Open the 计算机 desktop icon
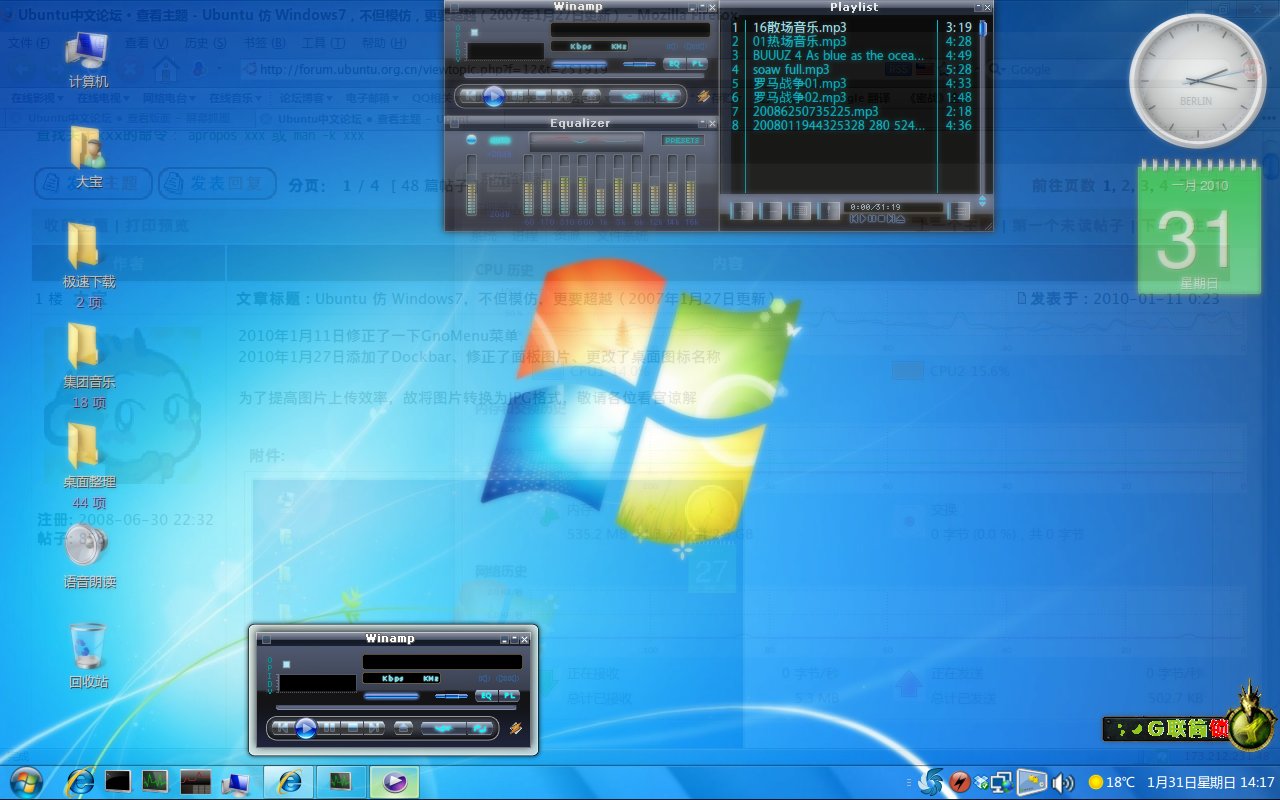Screen dimensions: 1280x800 click(x=88, y=58)
